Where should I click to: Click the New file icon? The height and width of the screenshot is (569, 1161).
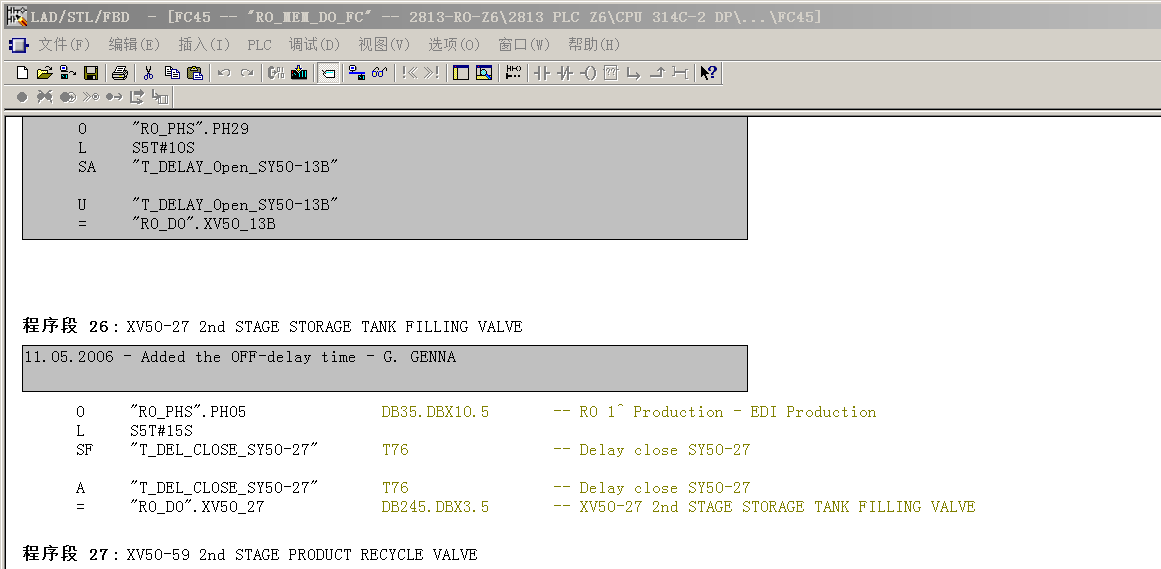[x=22, y=73]
